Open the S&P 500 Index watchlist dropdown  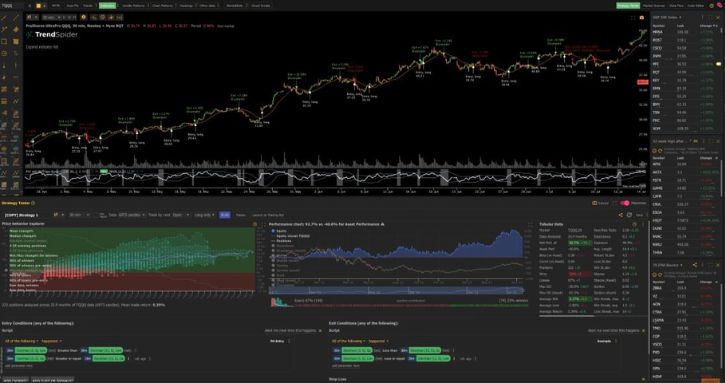tap(667, 18)
